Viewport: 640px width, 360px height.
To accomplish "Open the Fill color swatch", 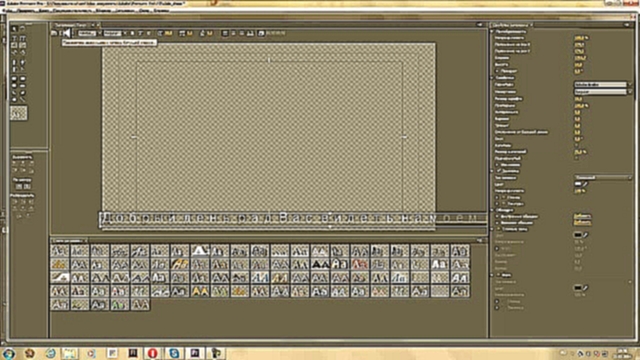I will 578,184.
